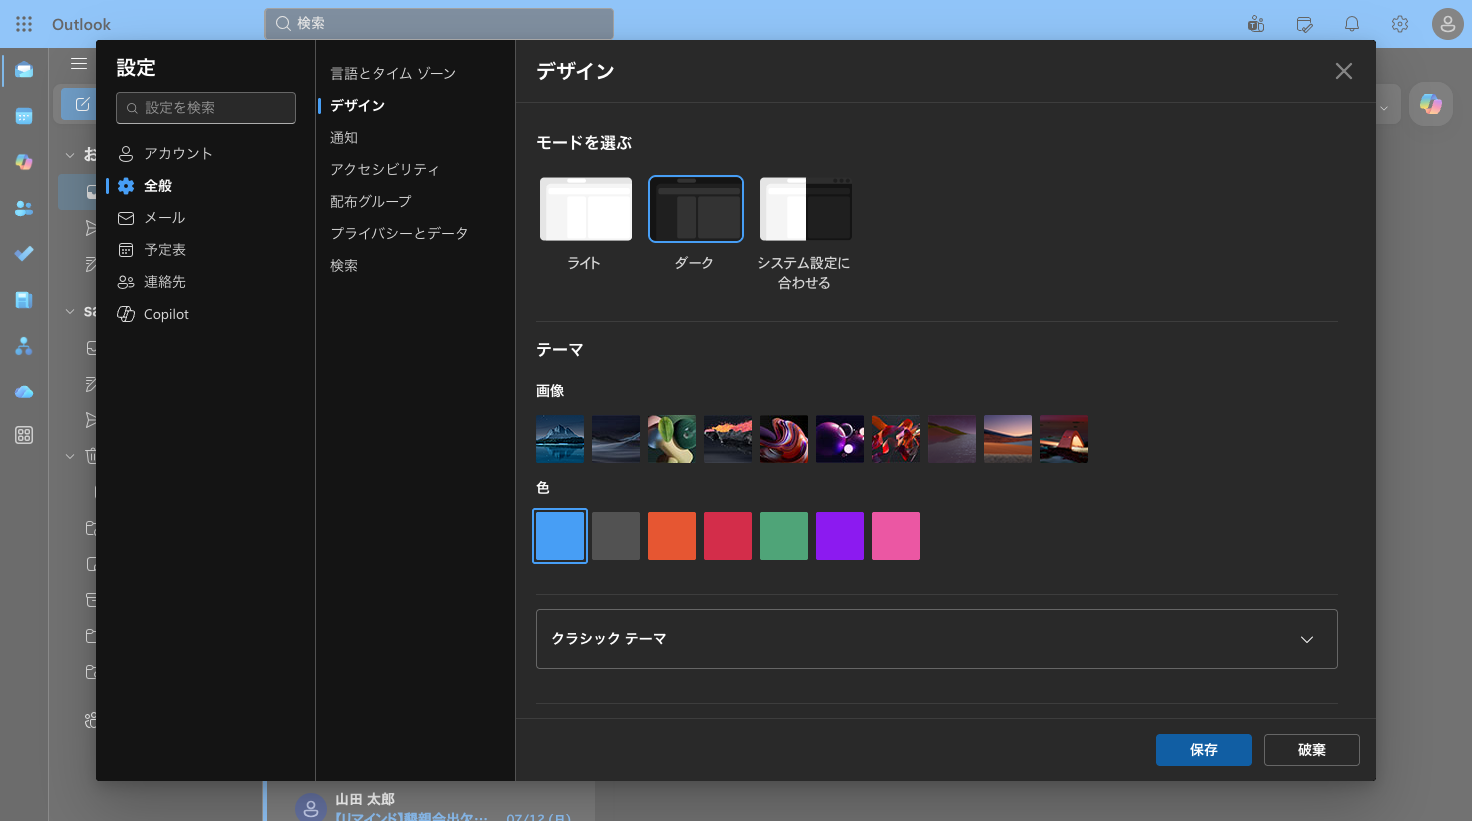Open 通知 subsection
The height and width of the screenshot is (821, 1472).
[x=344, y=137]
